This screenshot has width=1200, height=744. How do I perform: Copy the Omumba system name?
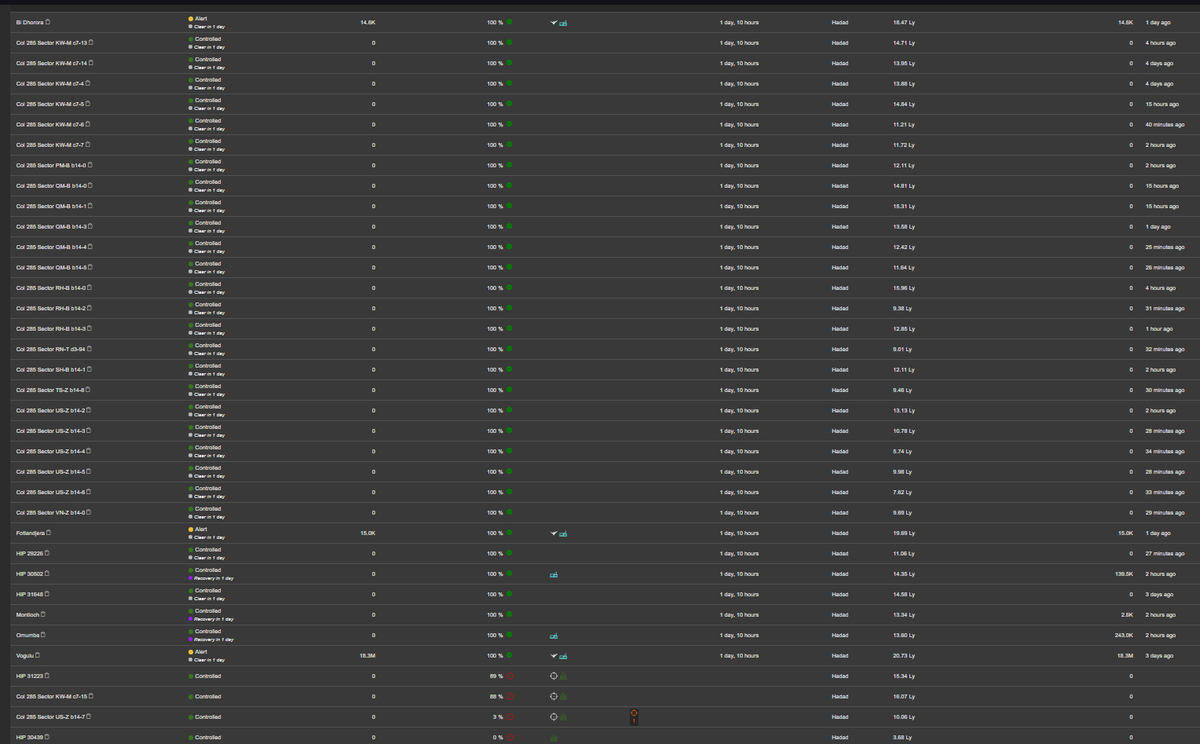(x=42, y=635)
